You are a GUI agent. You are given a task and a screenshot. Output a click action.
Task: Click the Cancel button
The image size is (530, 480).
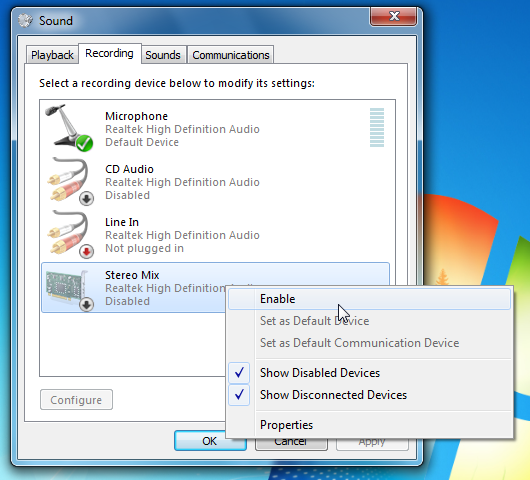point(291,444)
